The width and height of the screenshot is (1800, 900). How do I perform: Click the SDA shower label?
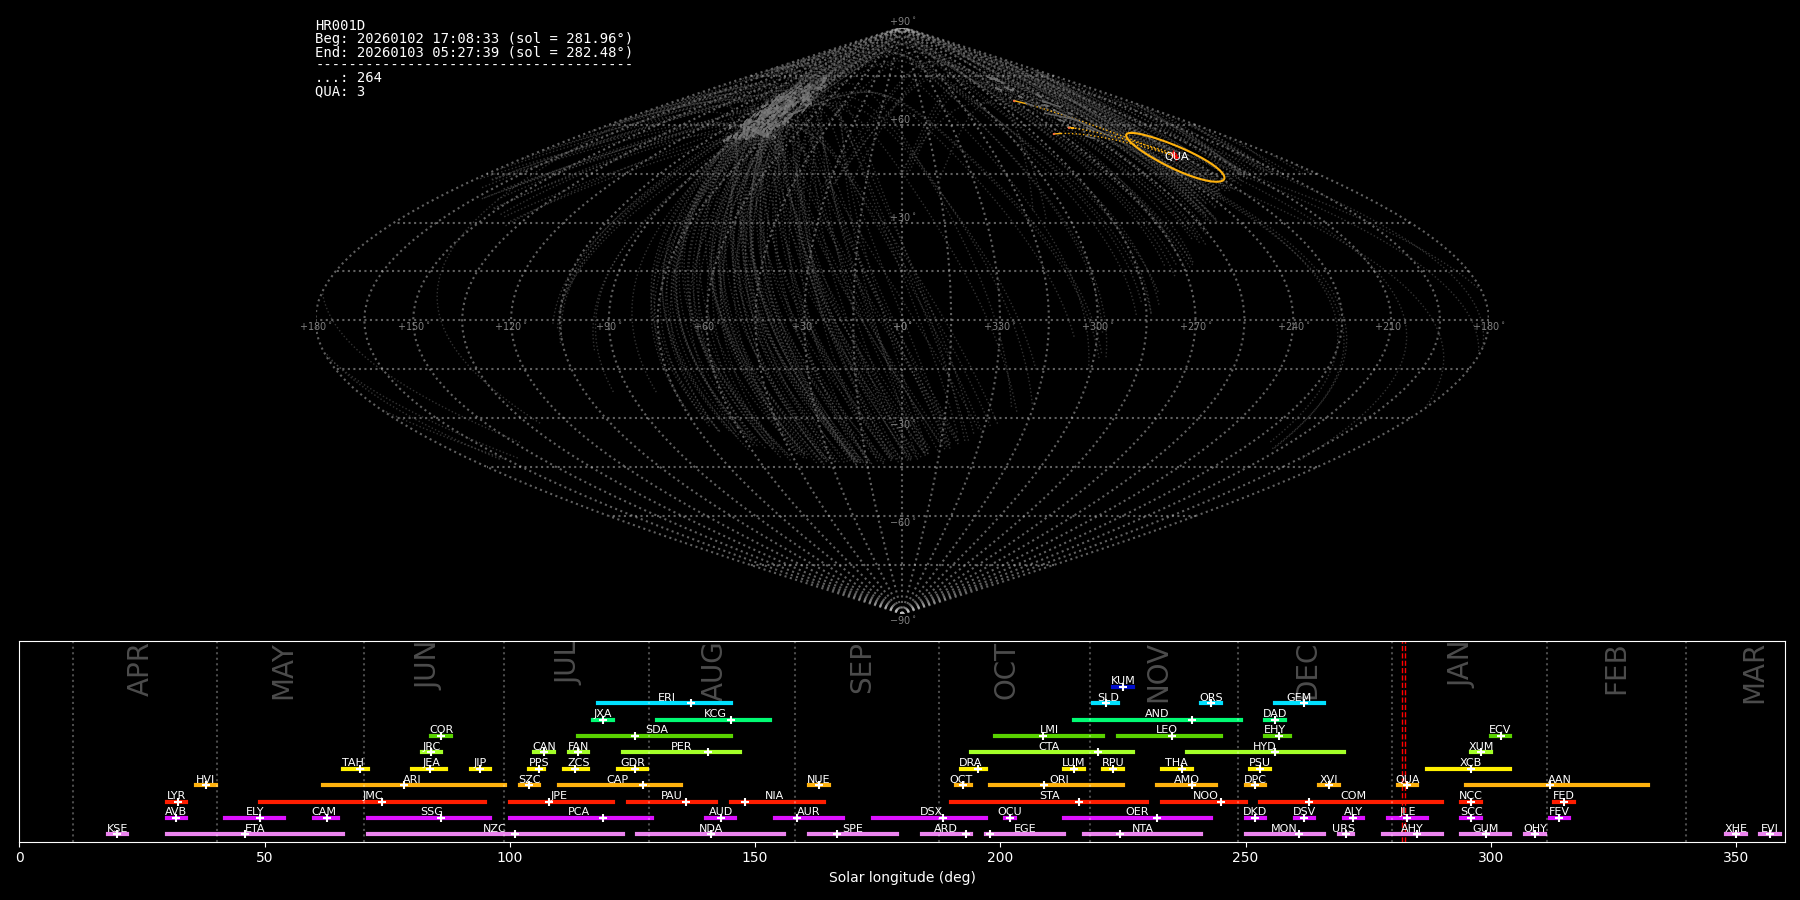click(x=657, y=730)
